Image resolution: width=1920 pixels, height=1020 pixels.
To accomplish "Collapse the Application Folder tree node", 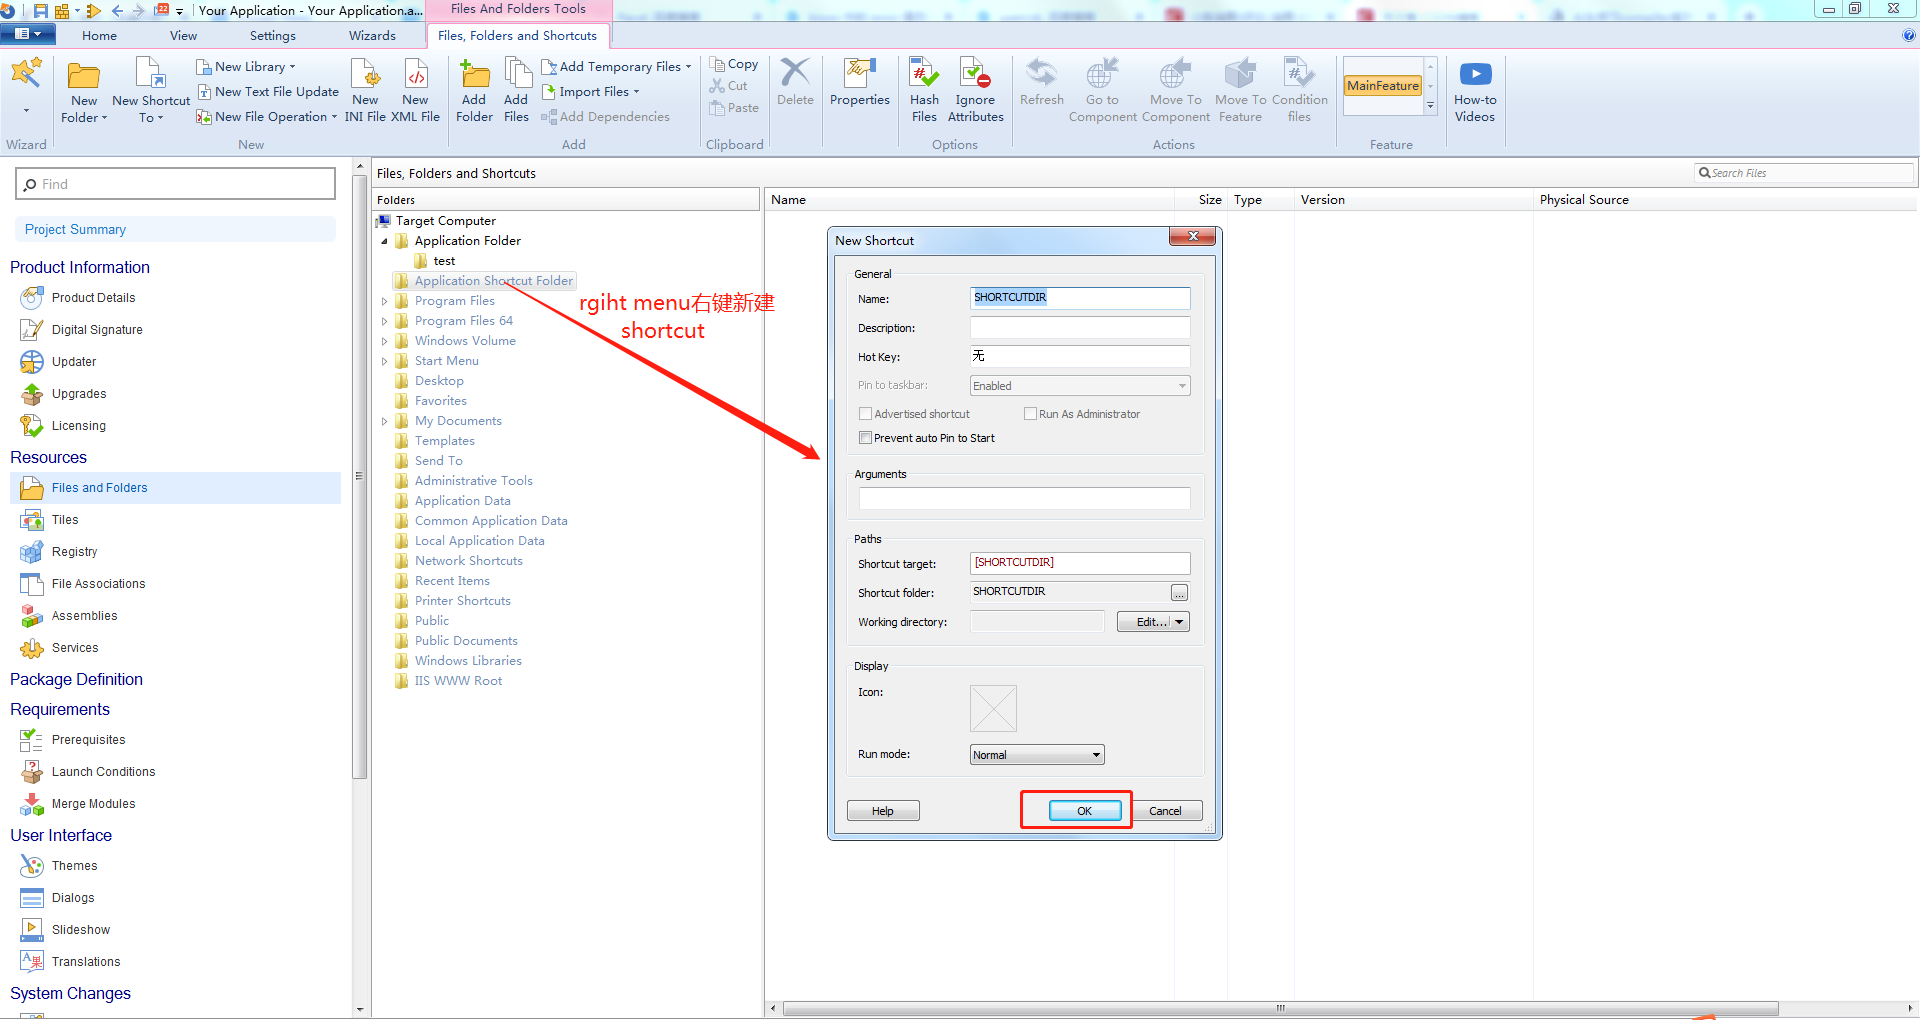I will tap(383, 240).
